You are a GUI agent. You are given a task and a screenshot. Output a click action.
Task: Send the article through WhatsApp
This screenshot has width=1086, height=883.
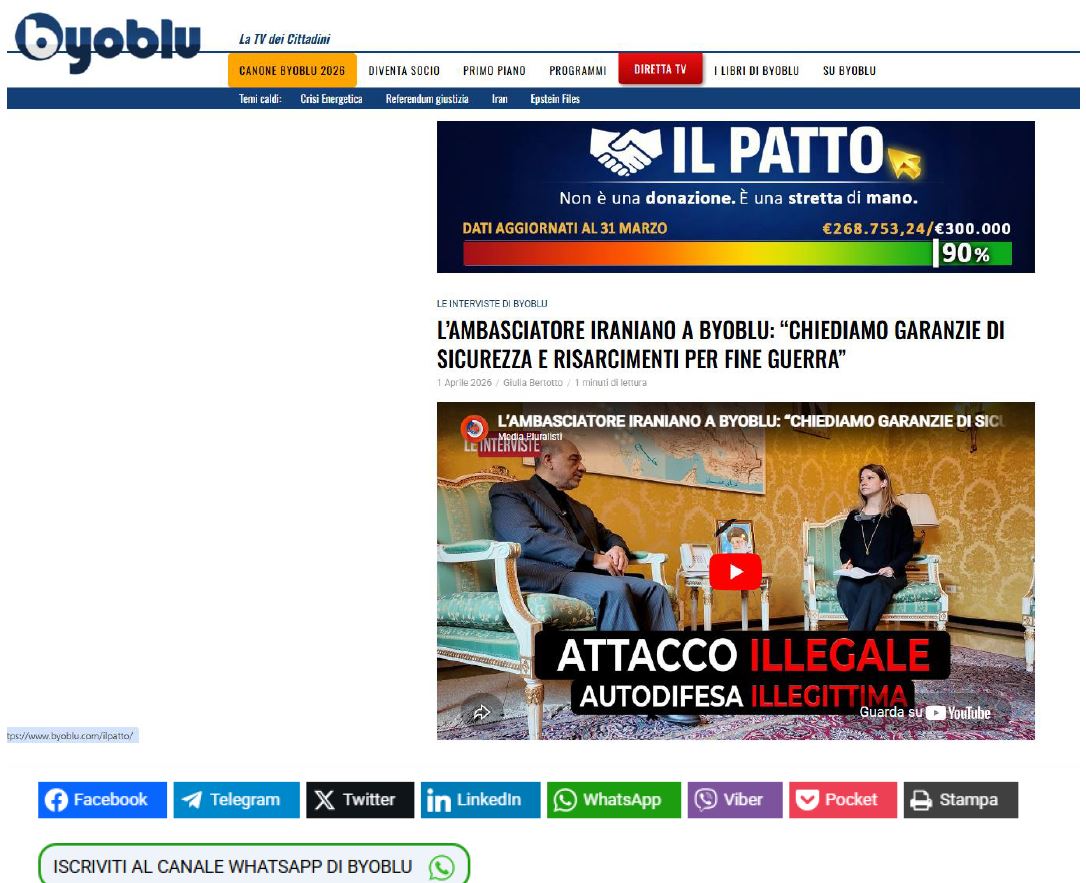click(613, 800)
